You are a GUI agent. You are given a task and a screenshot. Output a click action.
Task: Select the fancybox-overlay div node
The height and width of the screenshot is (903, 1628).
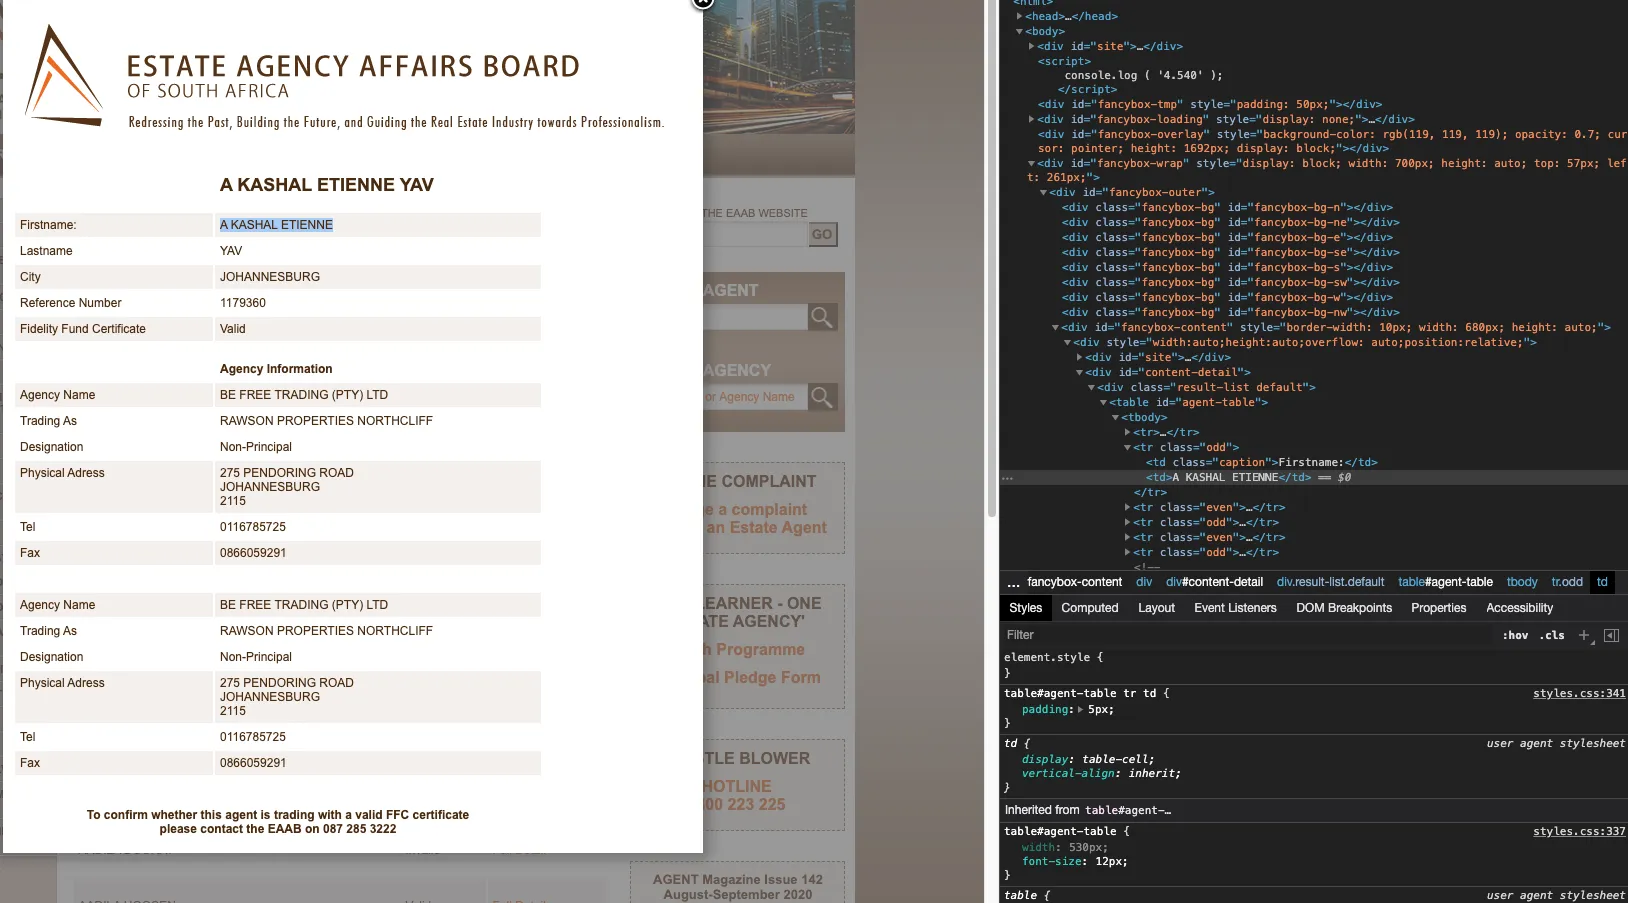(1332, 141)
